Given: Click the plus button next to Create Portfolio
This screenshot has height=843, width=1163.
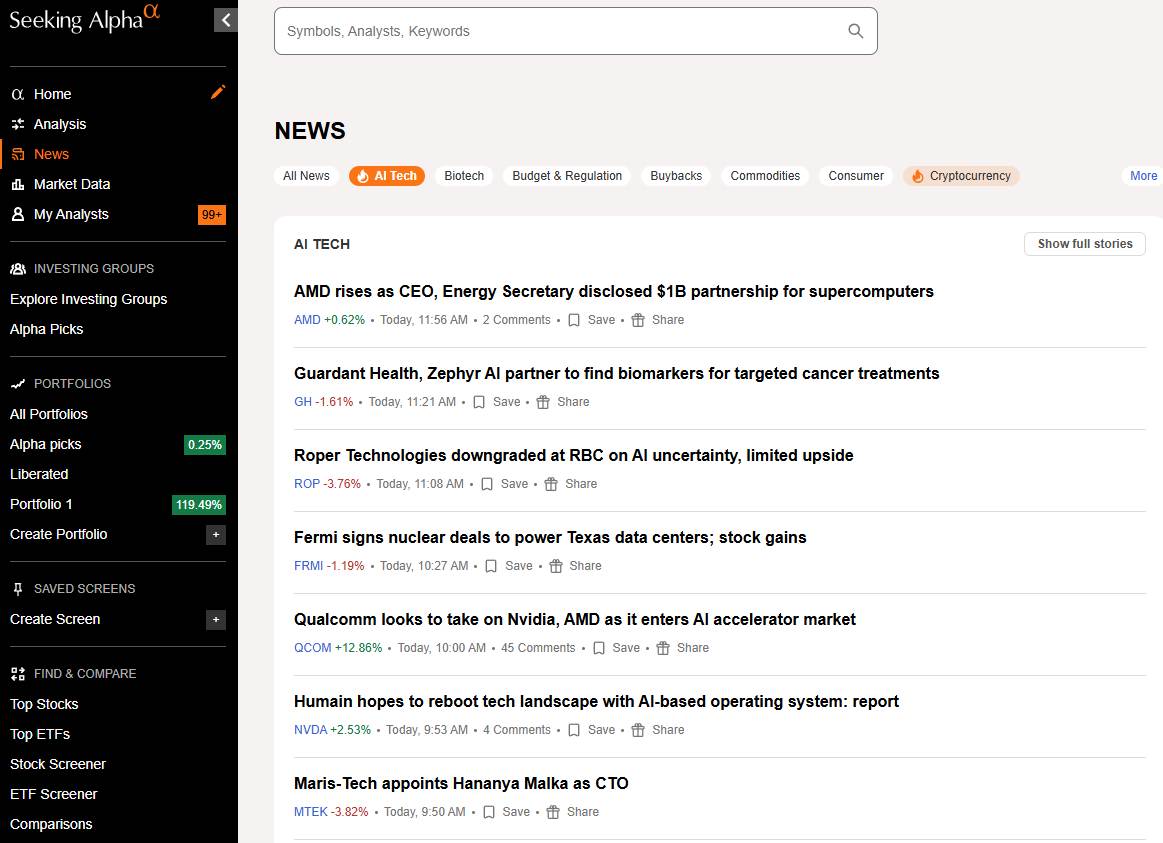Looking at the screenshot, I should coord(215,535).
